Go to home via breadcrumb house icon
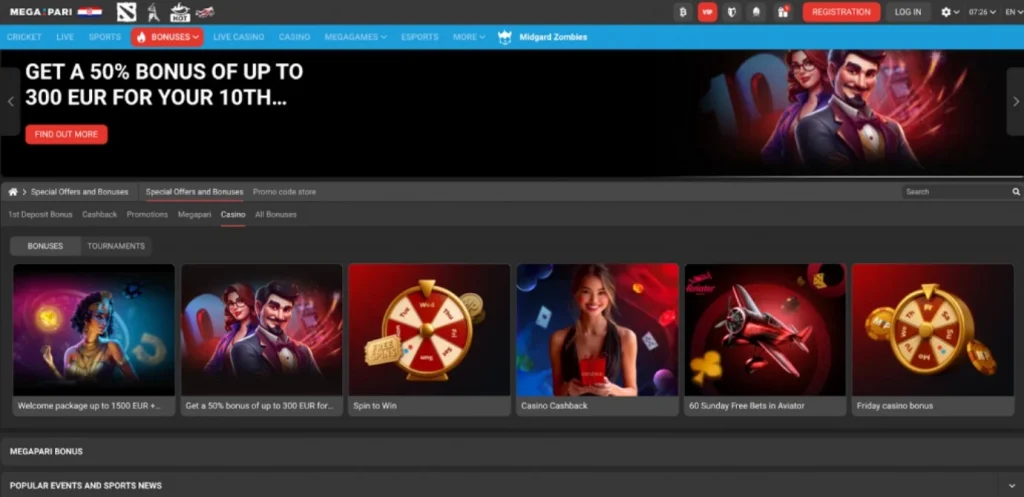The width and height of the screenshot is (1024, 497). (x=13, y=192)
